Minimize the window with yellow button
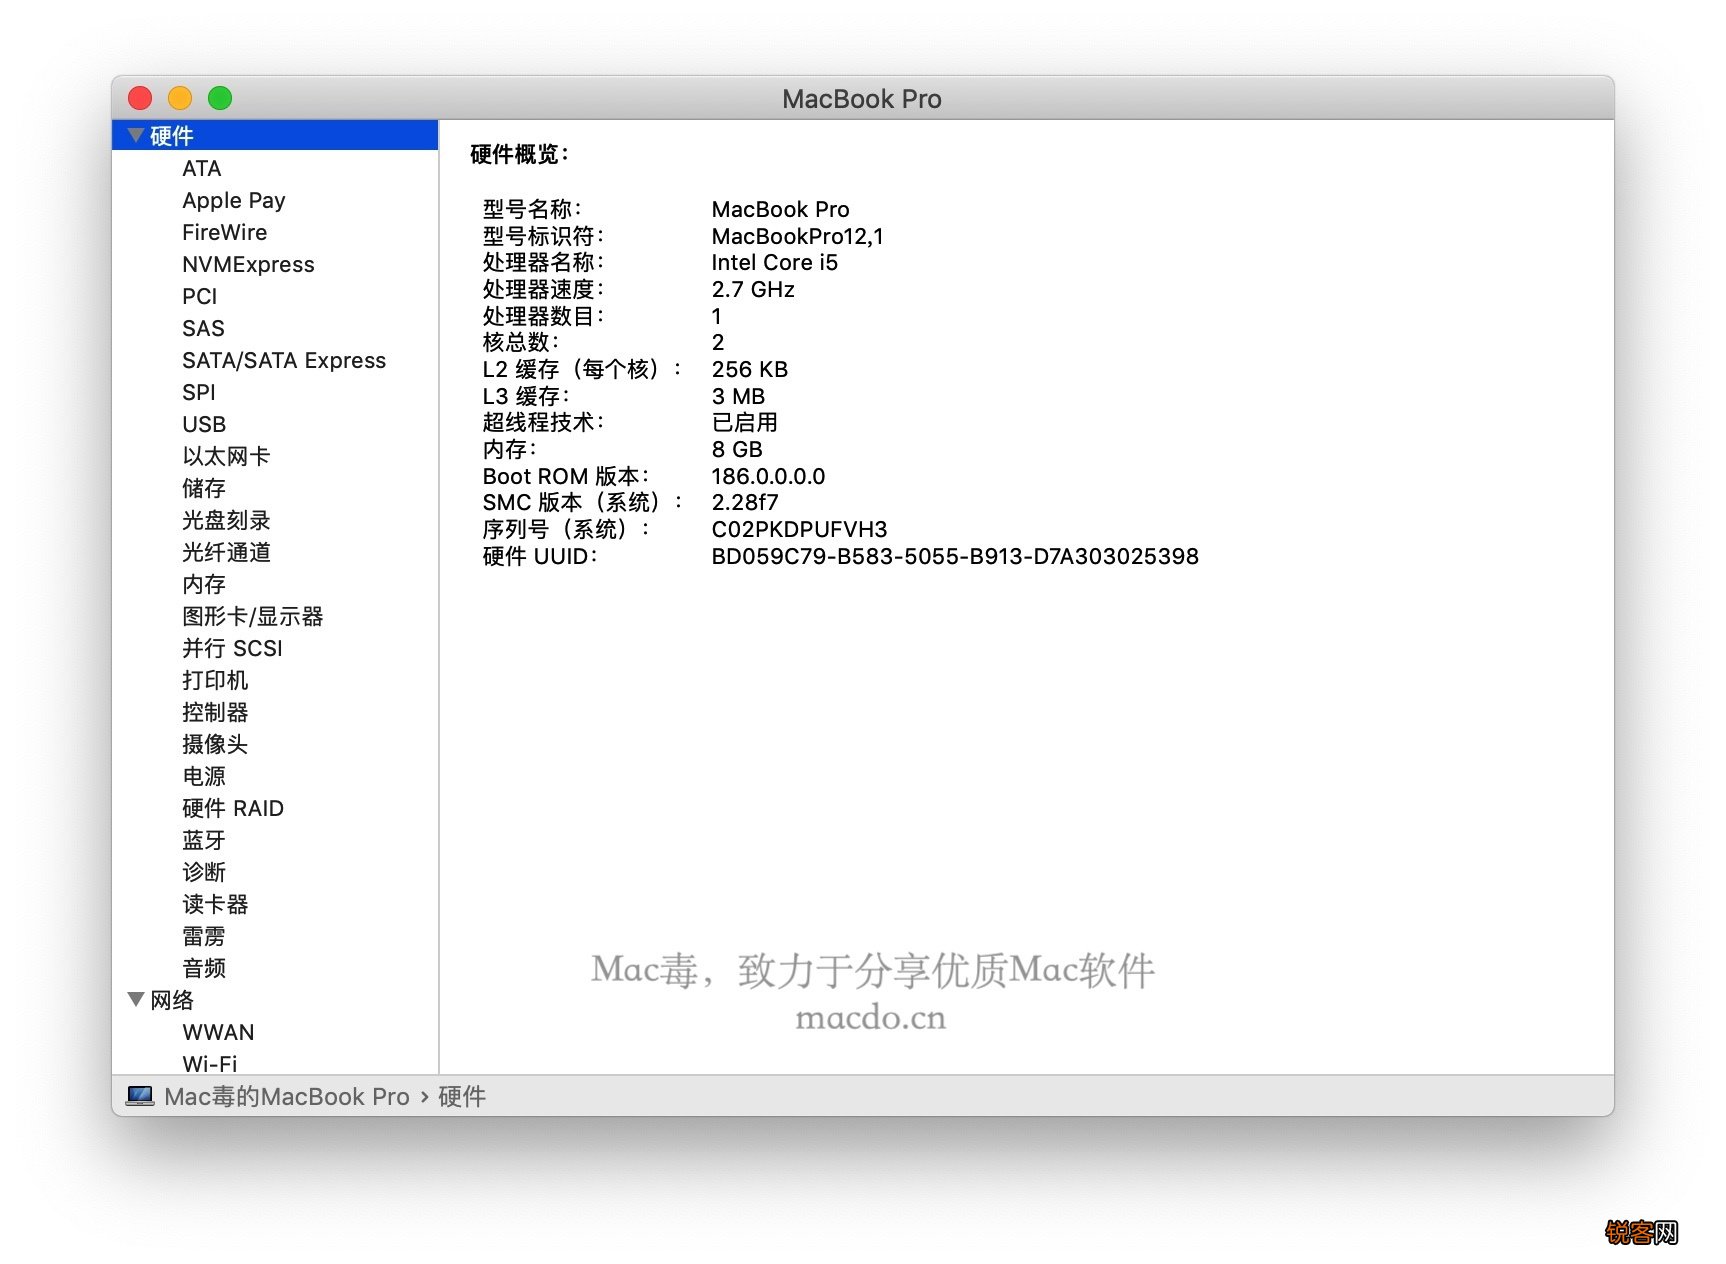This screenshot has height=1264, width=1726. pos(180,98)
